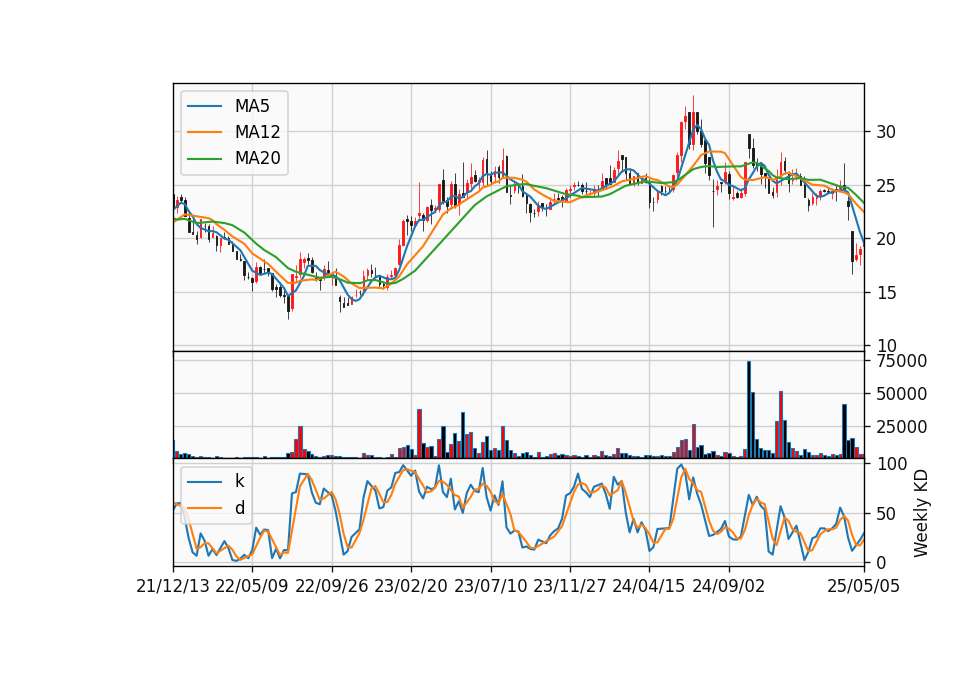Click the tallest volume bar near 75000

(x=749, y=410)
